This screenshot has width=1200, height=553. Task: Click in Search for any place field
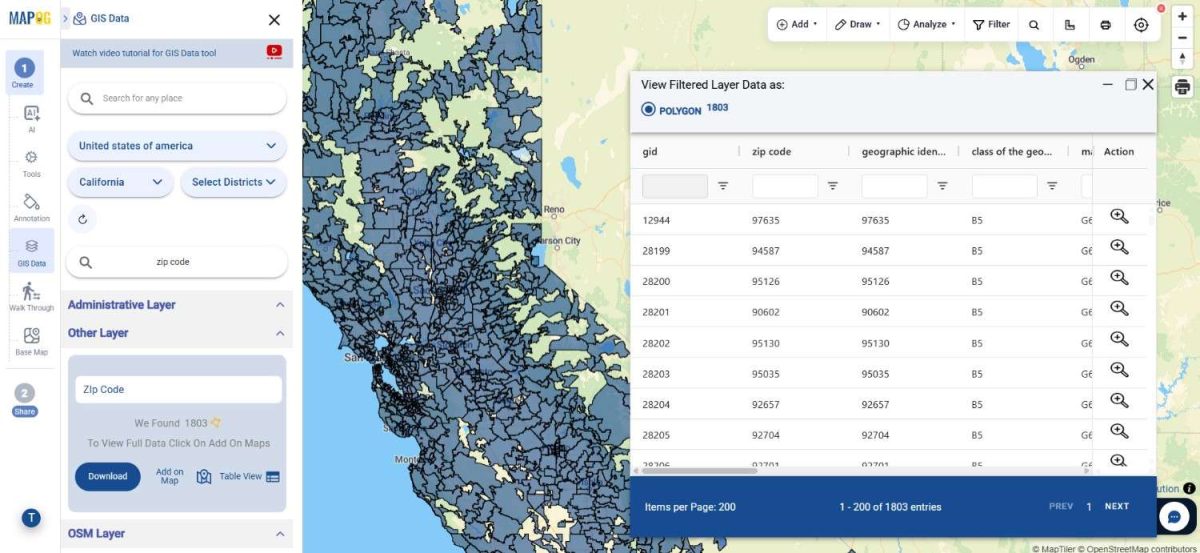click(x=177, y=98)
